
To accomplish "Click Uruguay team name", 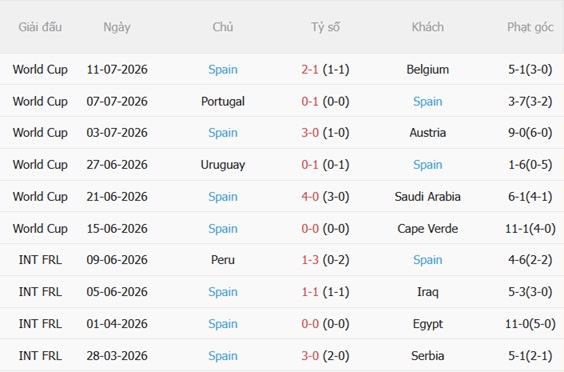I will (223, 165).
